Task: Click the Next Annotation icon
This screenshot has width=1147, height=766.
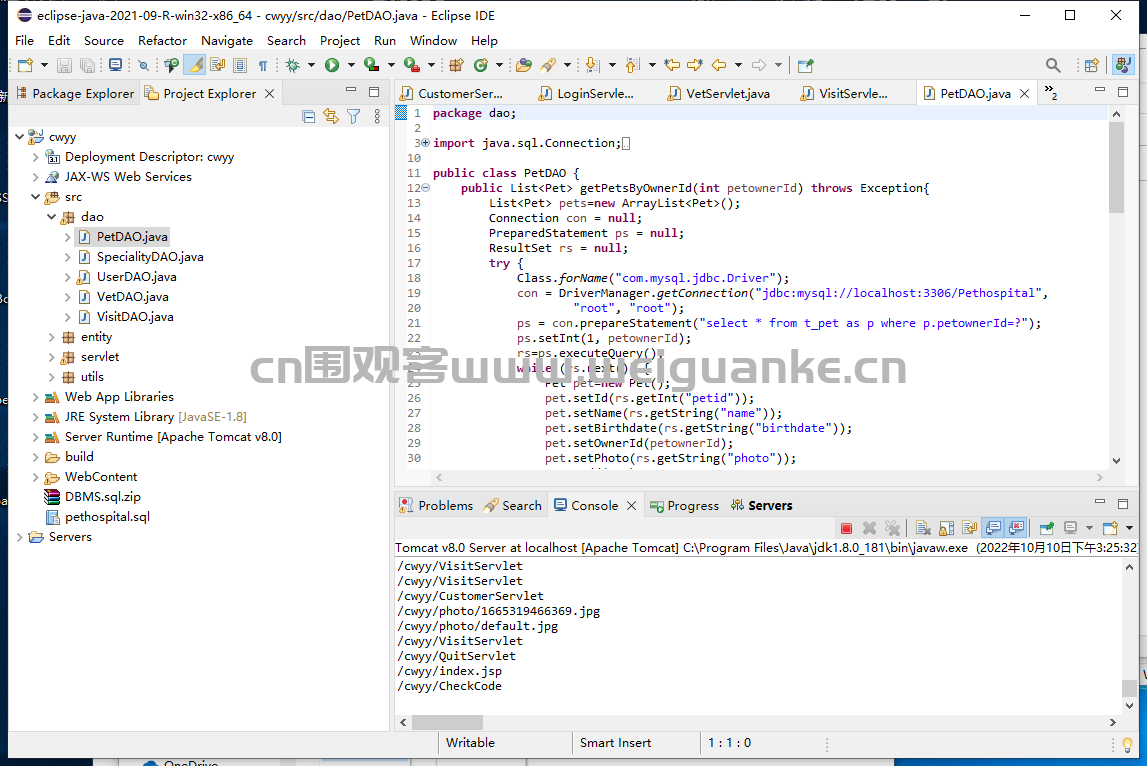Action: (593, 65)
